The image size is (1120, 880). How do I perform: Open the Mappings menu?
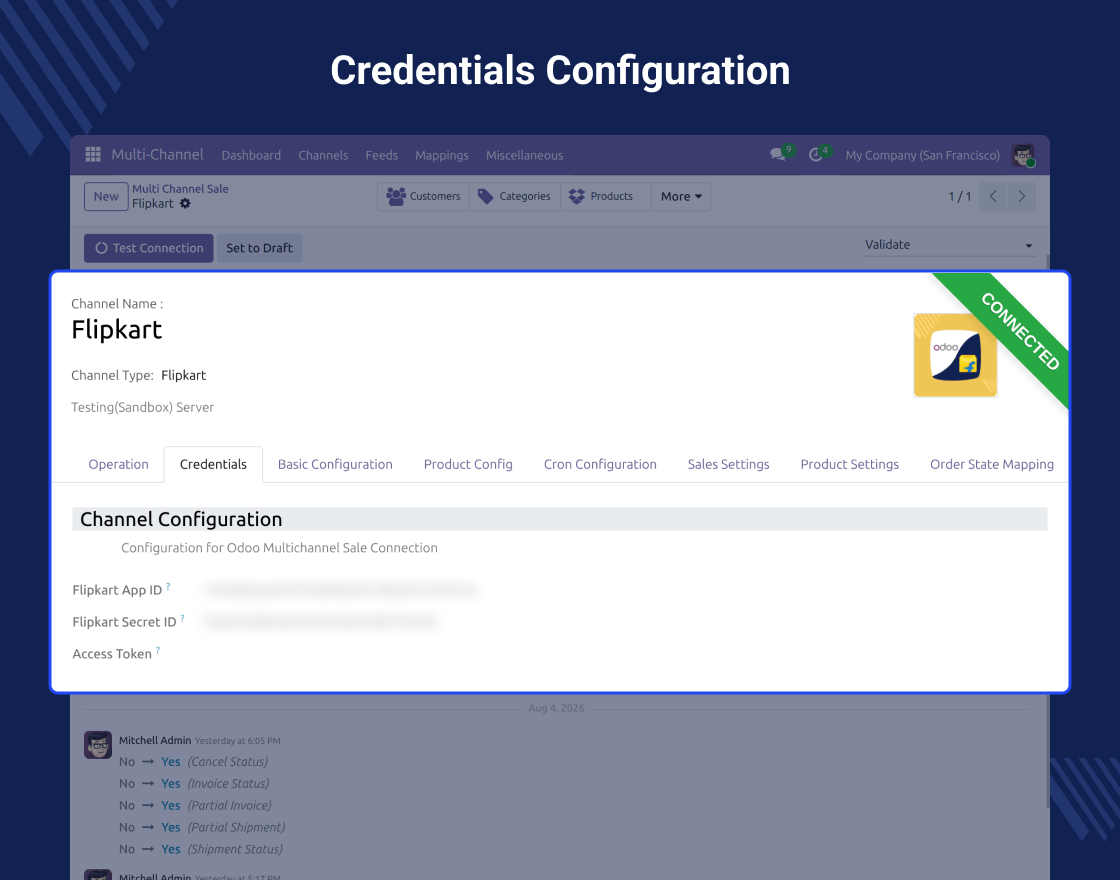pos(441,155)
